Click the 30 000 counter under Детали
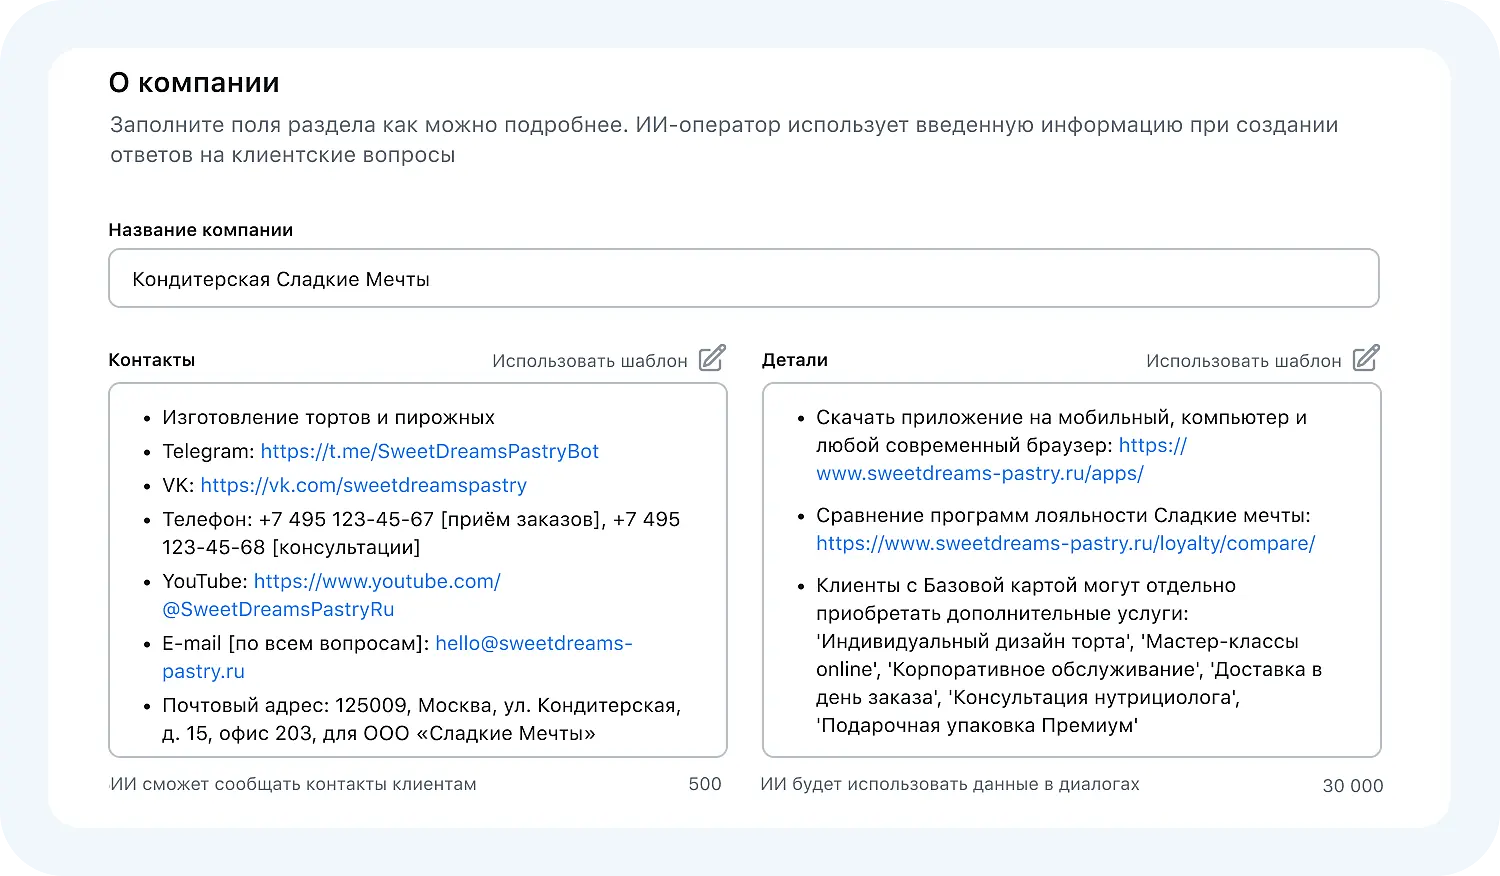Image resolution: width=1500 pixels, height=876 pixels. [1353, 786]
